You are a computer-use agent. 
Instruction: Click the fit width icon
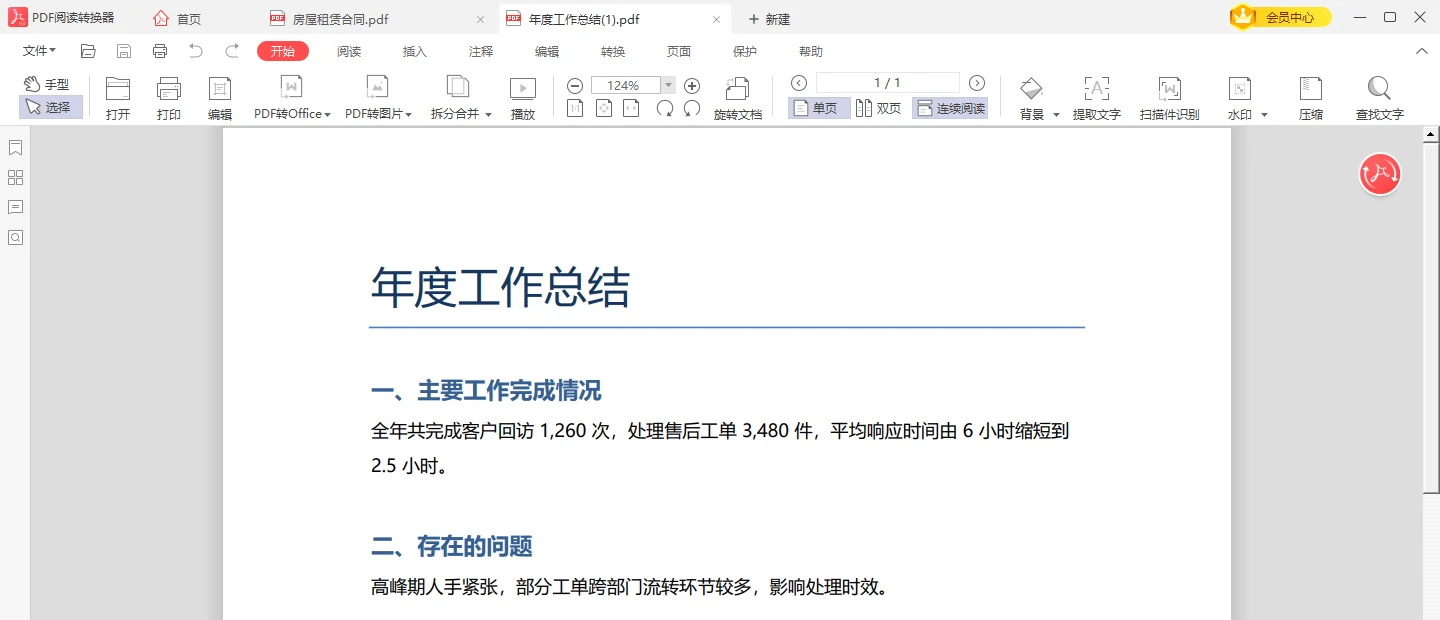tap(631, 108)
